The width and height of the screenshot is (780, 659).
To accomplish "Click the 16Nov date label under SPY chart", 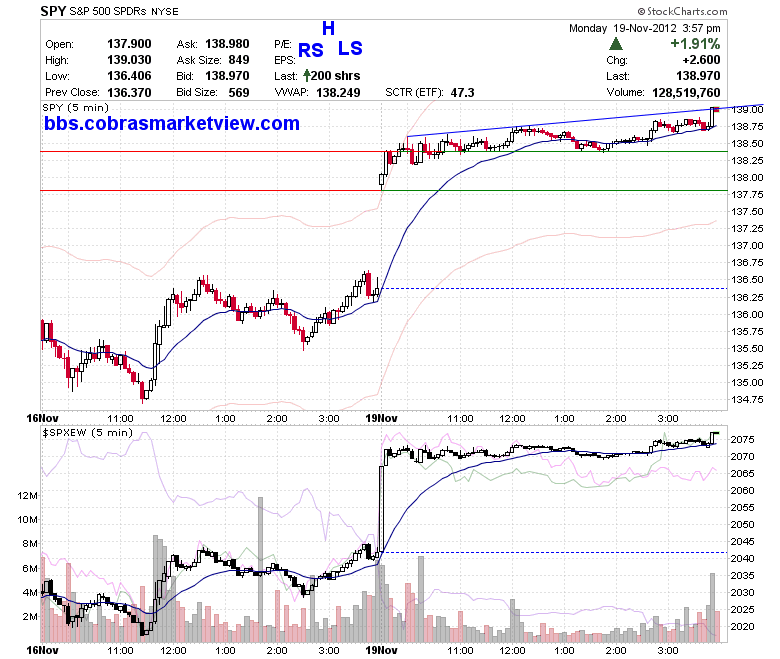I will [x=42, y=418].
